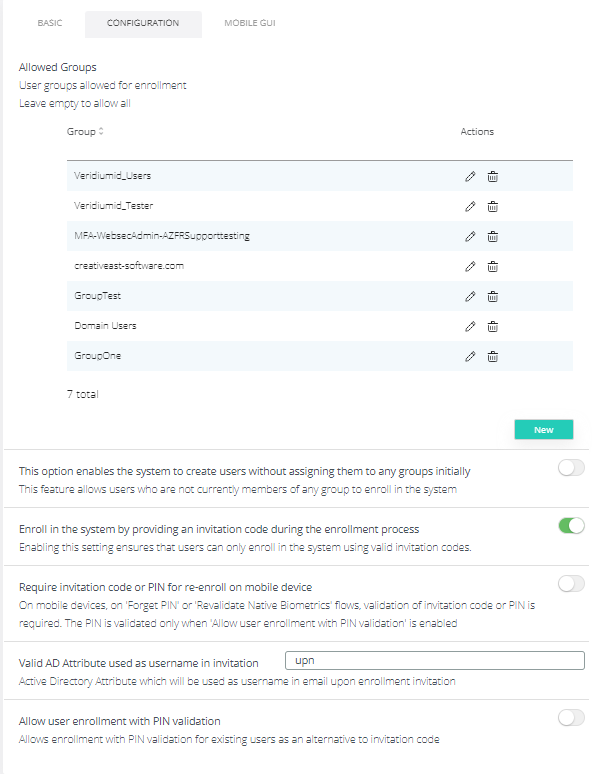
Task: Enable creating users without group assignment
Action: (571, 469)
